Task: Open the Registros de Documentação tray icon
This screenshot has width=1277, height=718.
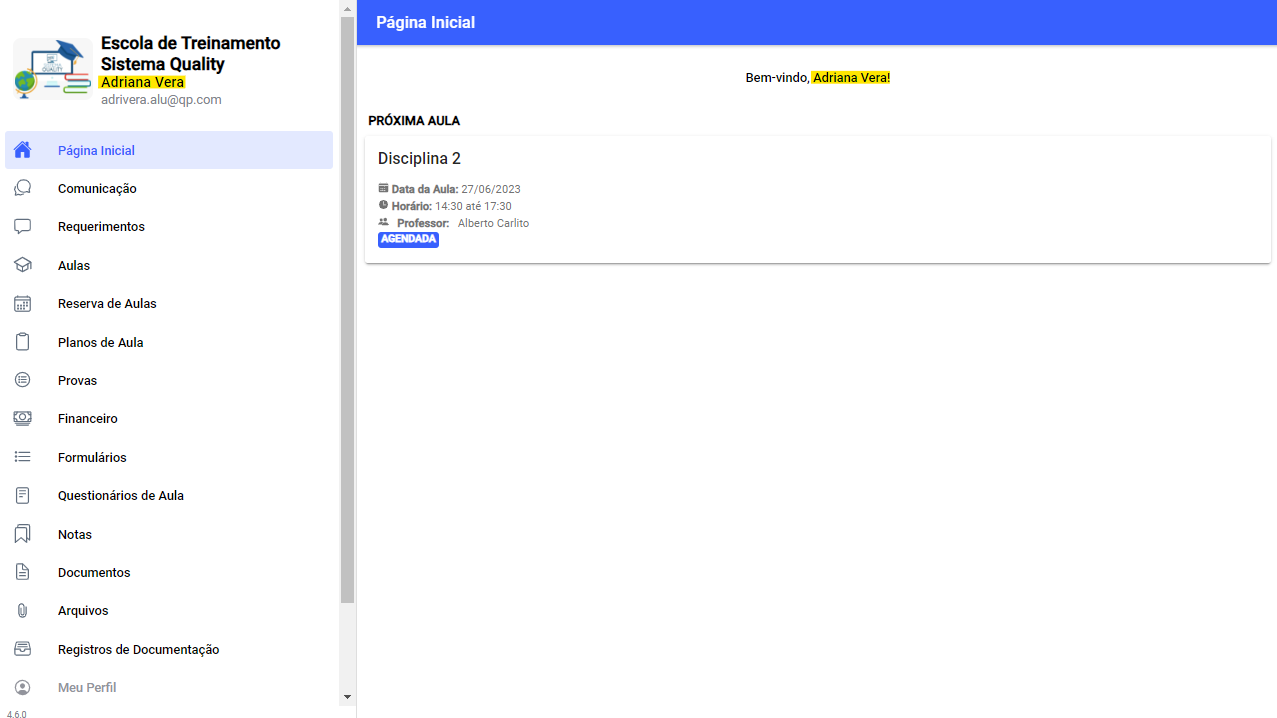Action: [x=22, y=649]
